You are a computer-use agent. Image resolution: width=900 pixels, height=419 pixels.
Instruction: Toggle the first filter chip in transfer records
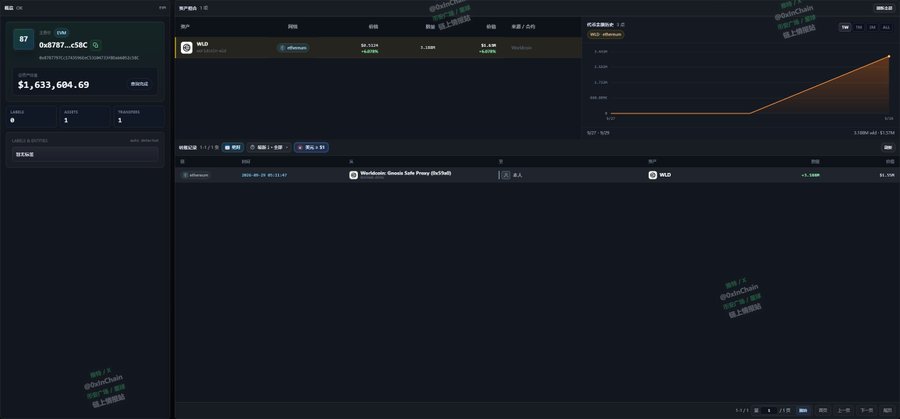[233, 148]
